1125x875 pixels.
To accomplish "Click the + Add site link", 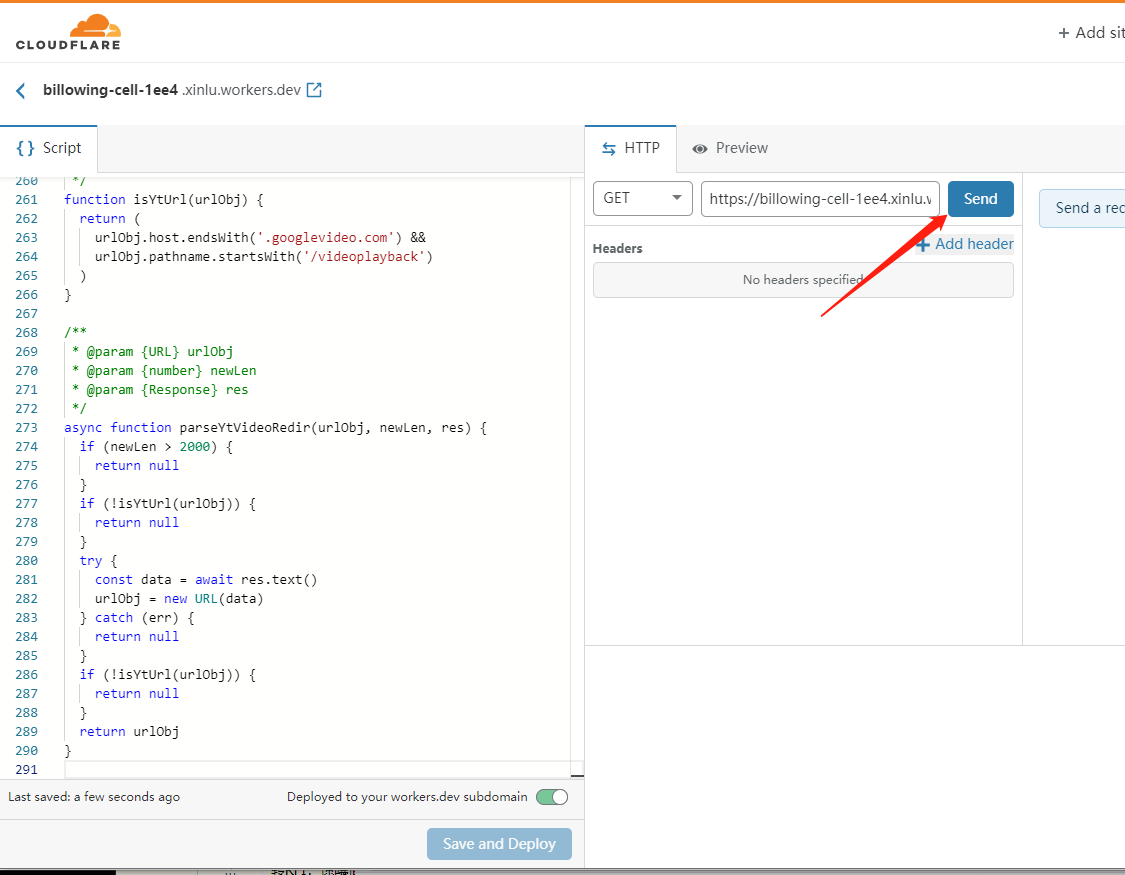I will coord(1091,32).
